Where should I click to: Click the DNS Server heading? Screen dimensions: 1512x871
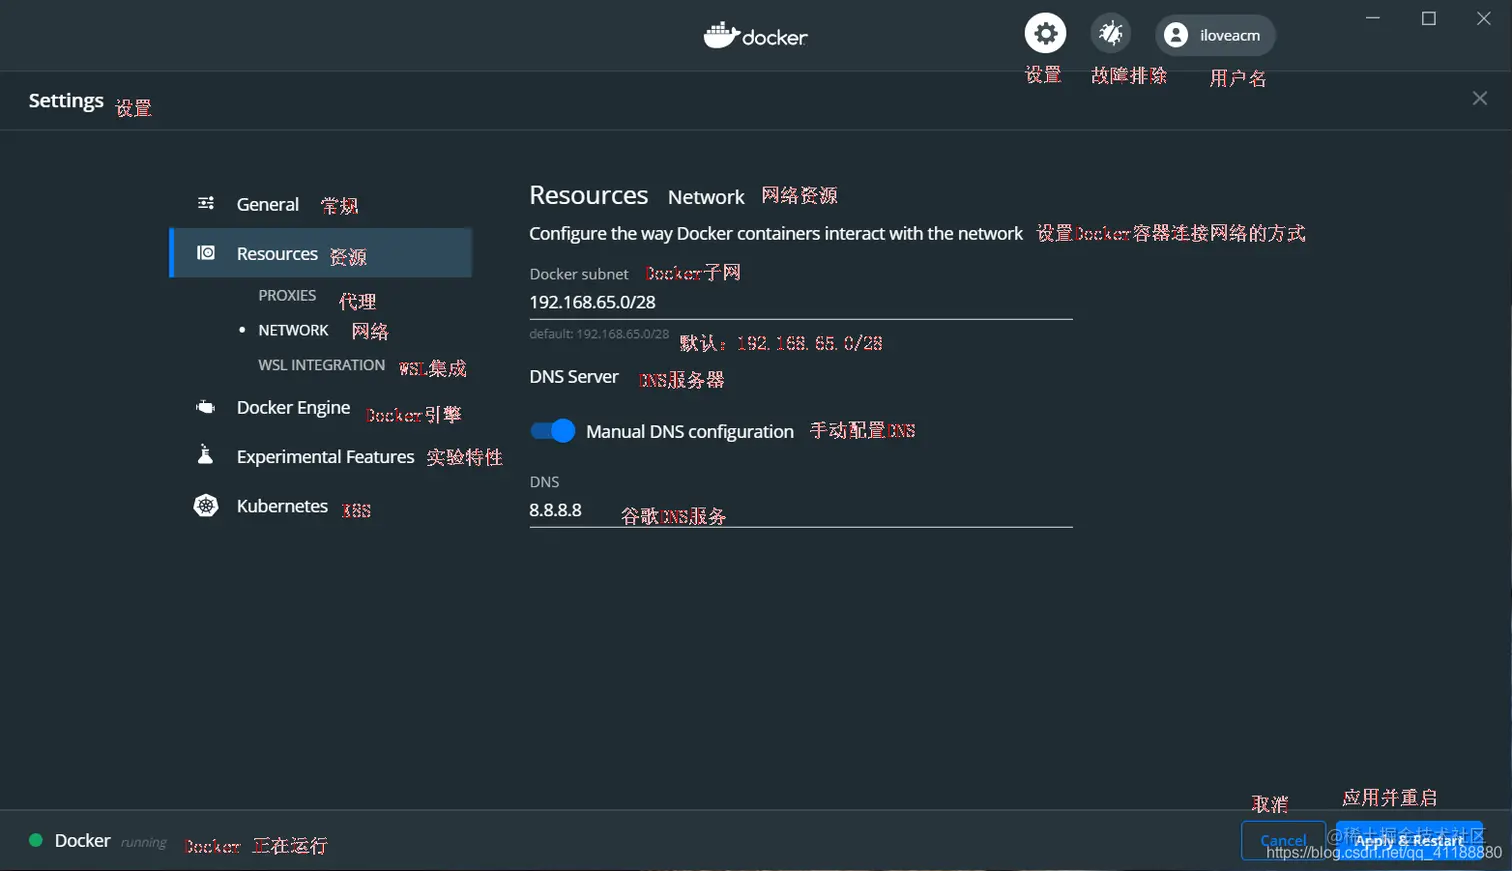click(x=574, y=377)
